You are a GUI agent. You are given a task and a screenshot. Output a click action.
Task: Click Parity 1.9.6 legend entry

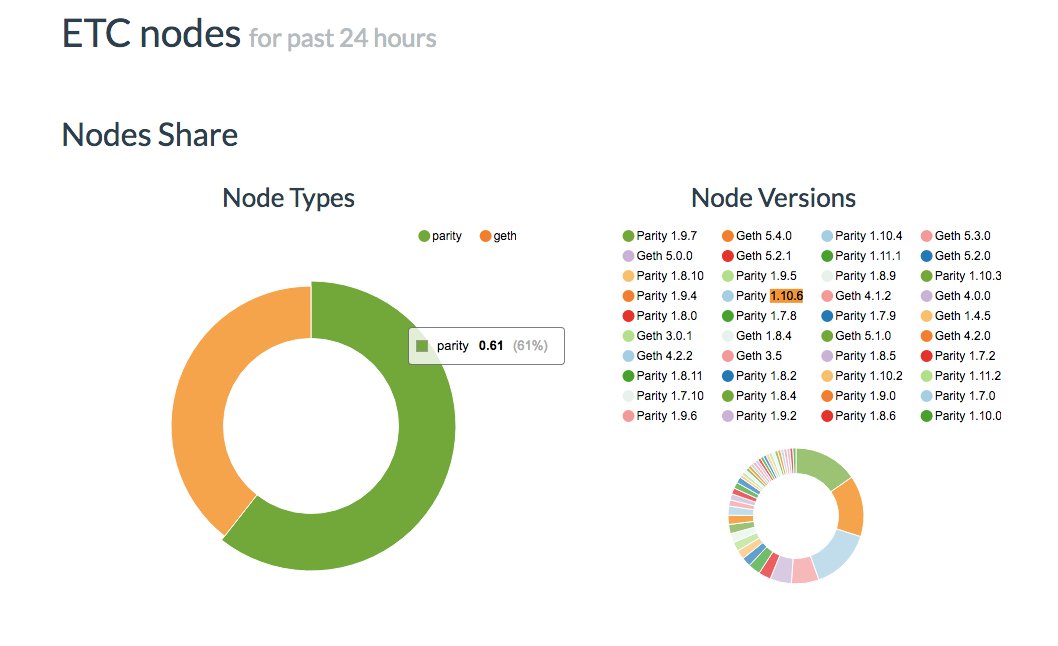tap(660, 416)
